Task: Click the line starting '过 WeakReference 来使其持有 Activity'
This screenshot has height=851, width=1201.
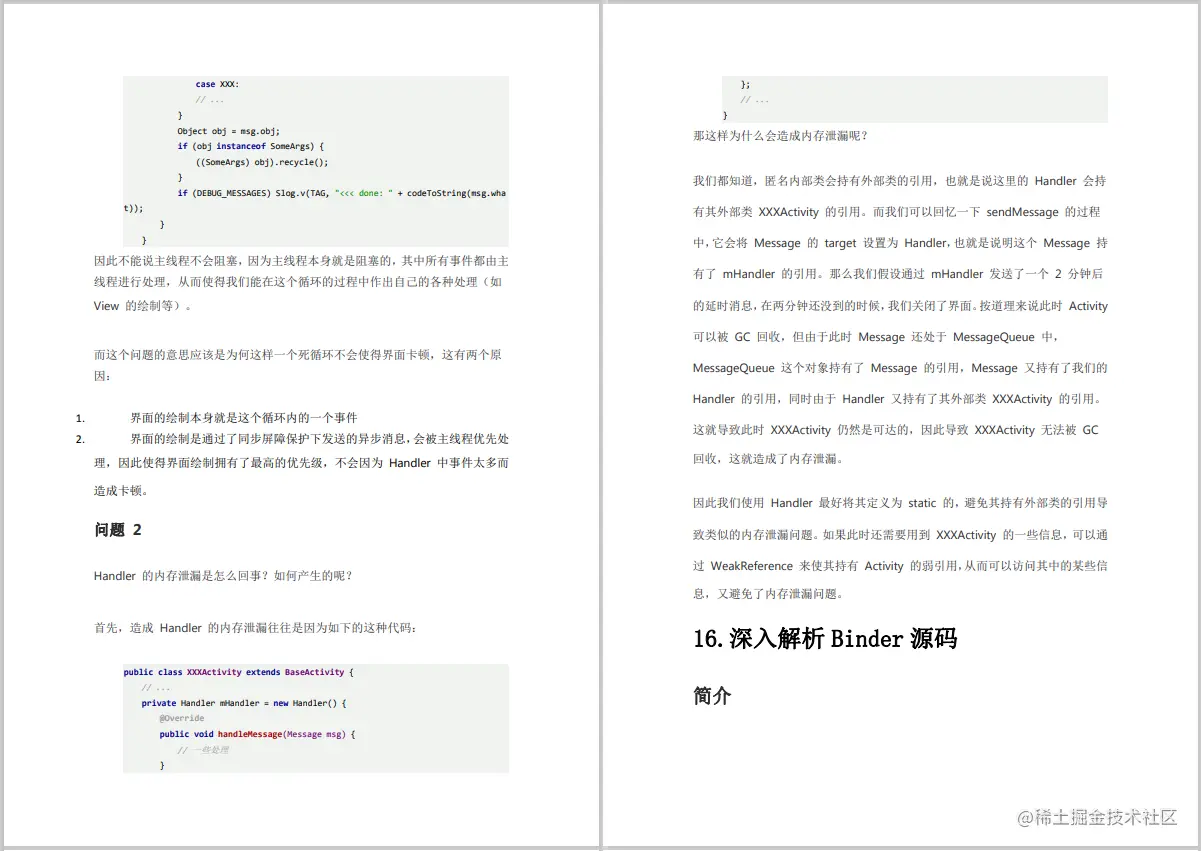Action: point(900,565)
